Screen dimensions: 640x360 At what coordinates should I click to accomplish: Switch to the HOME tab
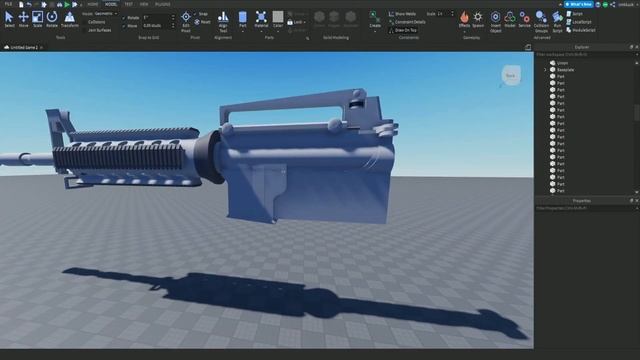click(93, 4)
